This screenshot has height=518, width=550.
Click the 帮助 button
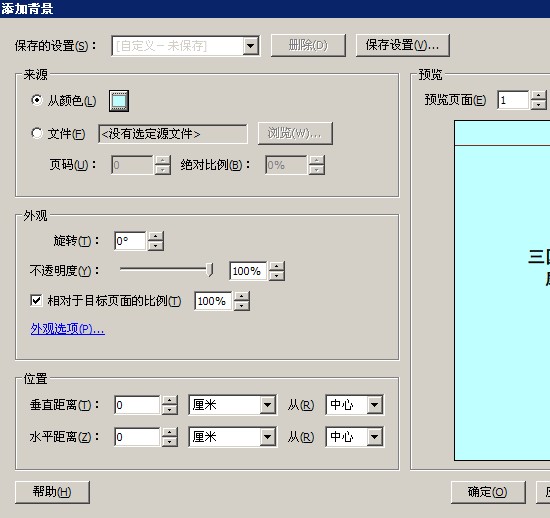pyautogui.click(x=52, y=492)
